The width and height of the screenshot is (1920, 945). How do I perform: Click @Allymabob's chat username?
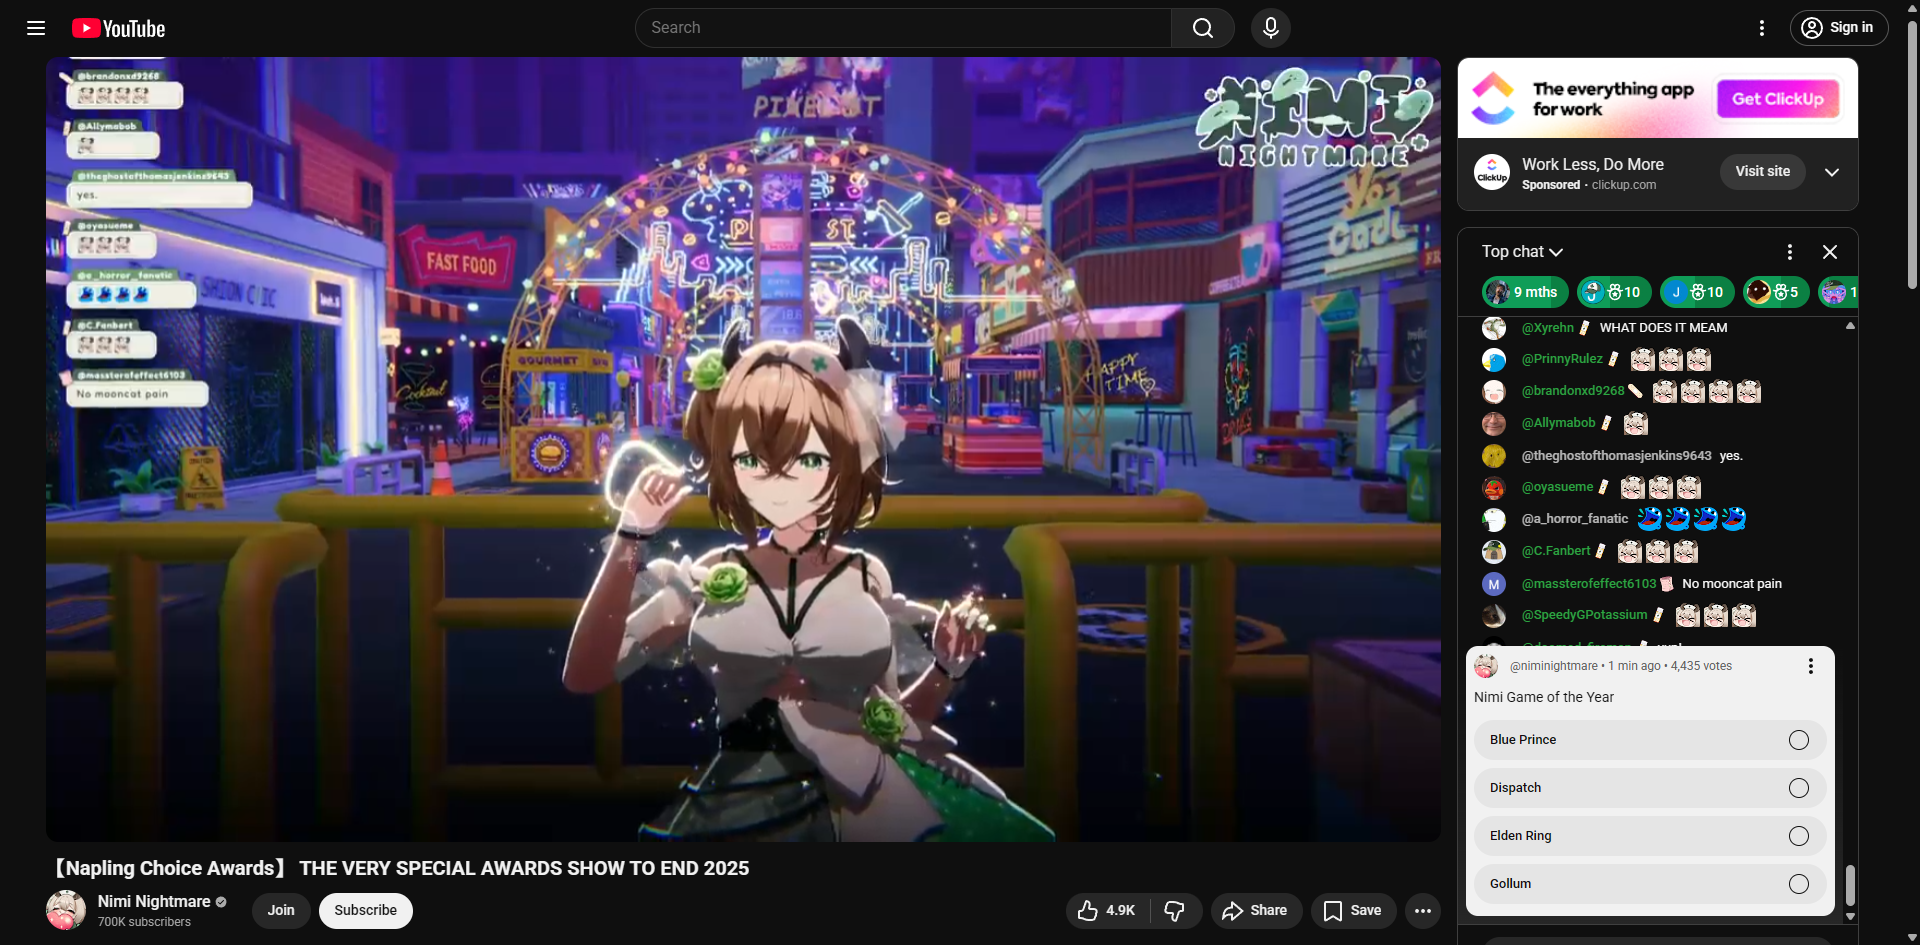click(x=1559, y=423)
